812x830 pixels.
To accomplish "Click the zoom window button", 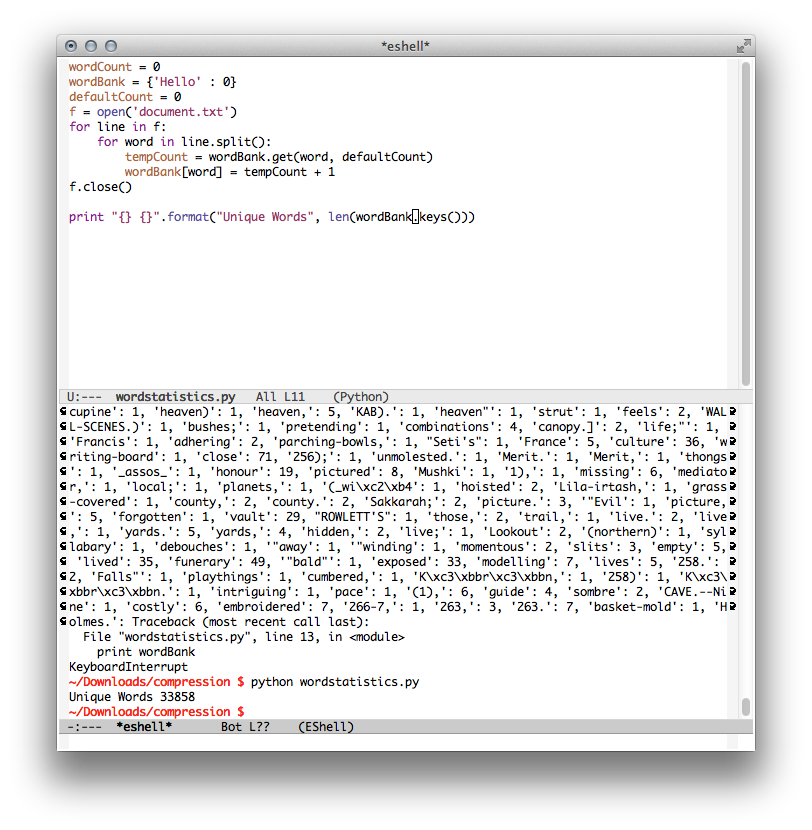I will click(111, 46).
